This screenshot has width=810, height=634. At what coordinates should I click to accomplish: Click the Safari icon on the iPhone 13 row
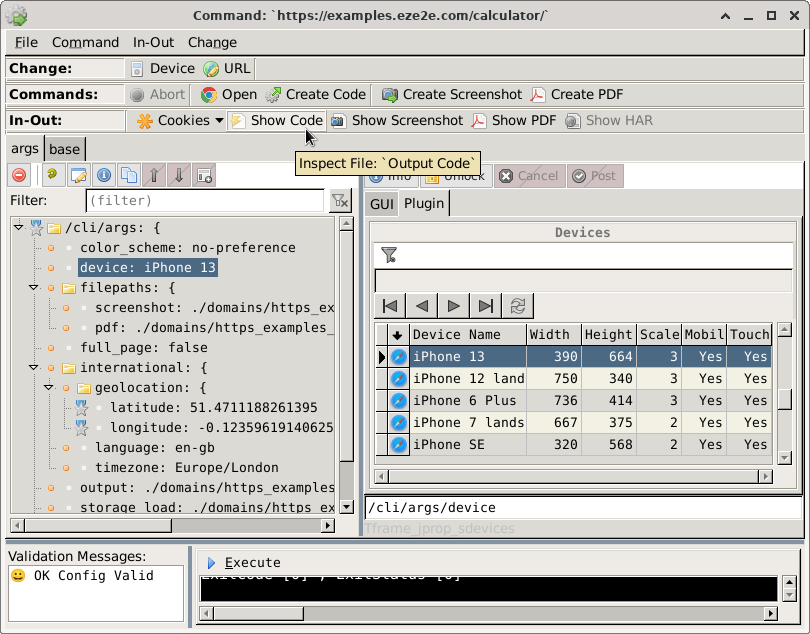(399, 357)
